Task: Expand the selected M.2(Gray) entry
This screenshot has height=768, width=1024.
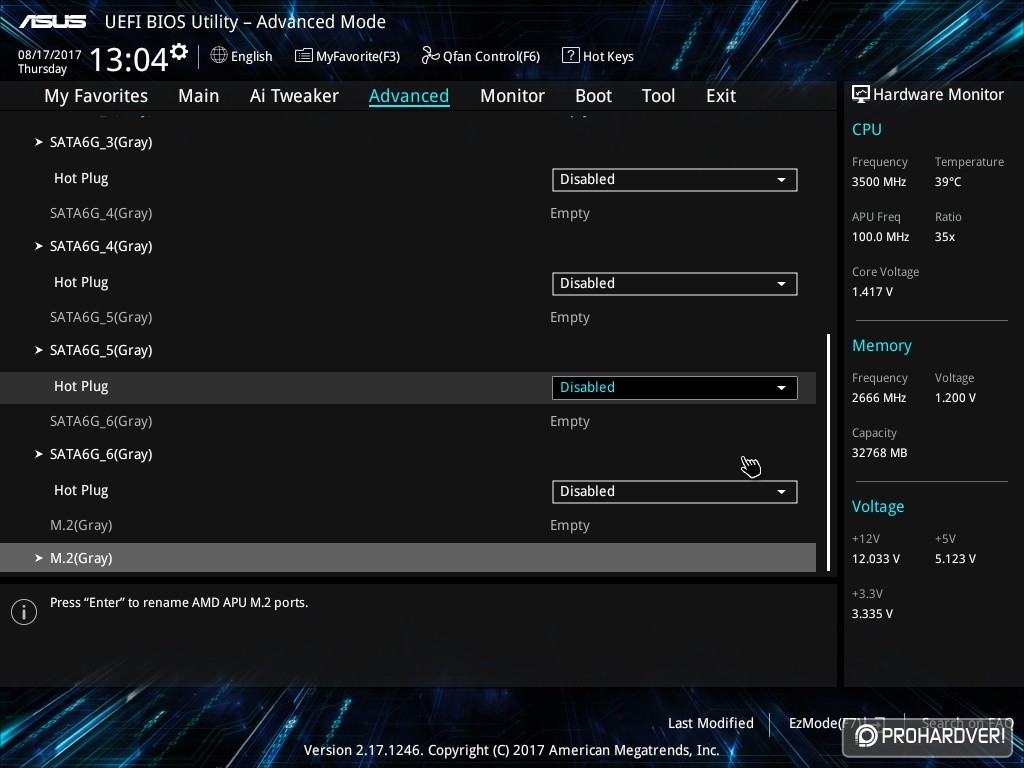Action: coord(408,558)
